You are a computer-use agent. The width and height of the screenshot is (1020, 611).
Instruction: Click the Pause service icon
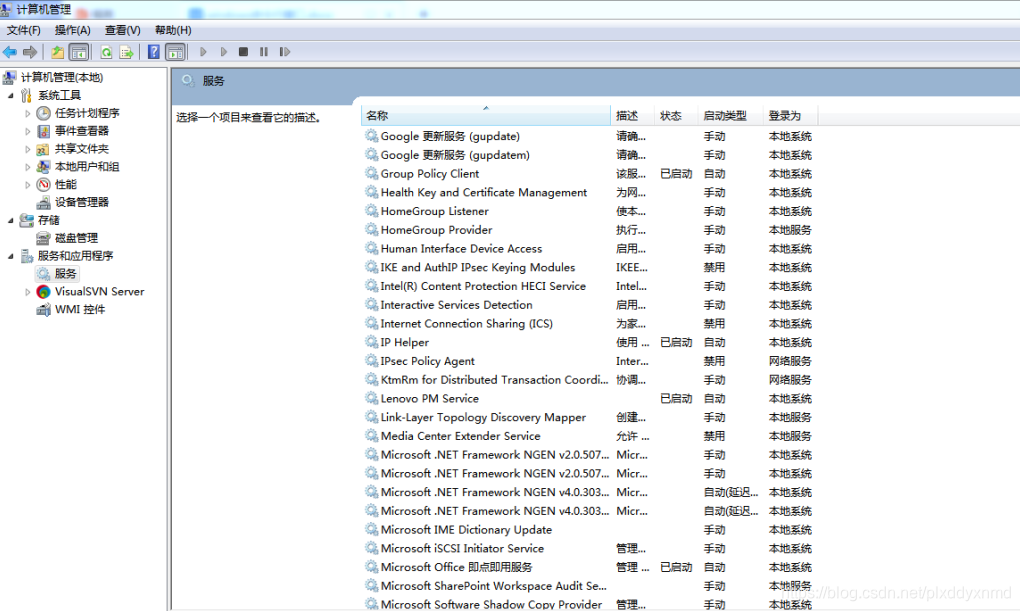[263, 52]
